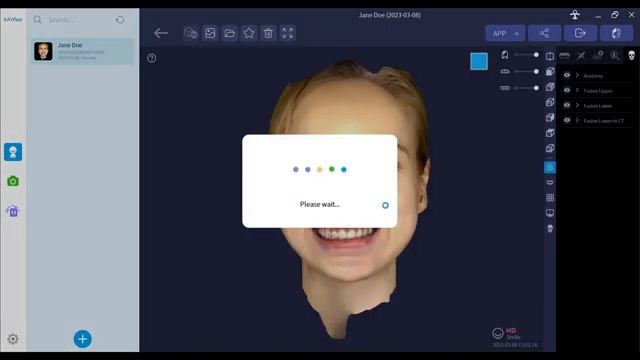Open the folder icon in toolbar
640x360 pixels.
click(229, 33)
